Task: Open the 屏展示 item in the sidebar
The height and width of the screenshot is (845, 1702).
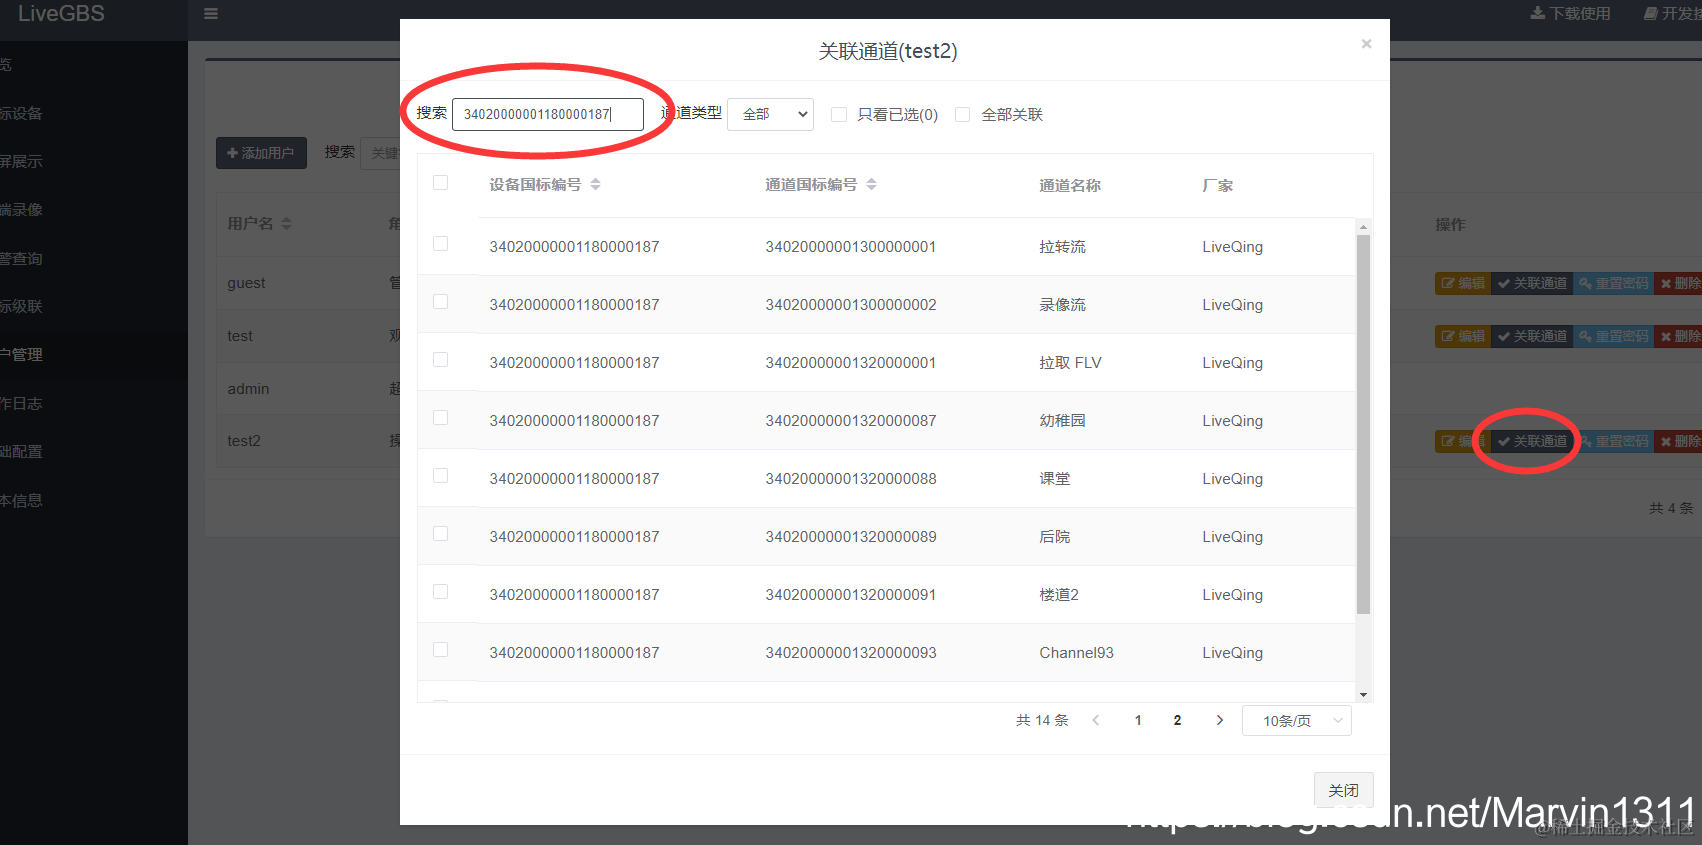Action: [x=21, y=161]
